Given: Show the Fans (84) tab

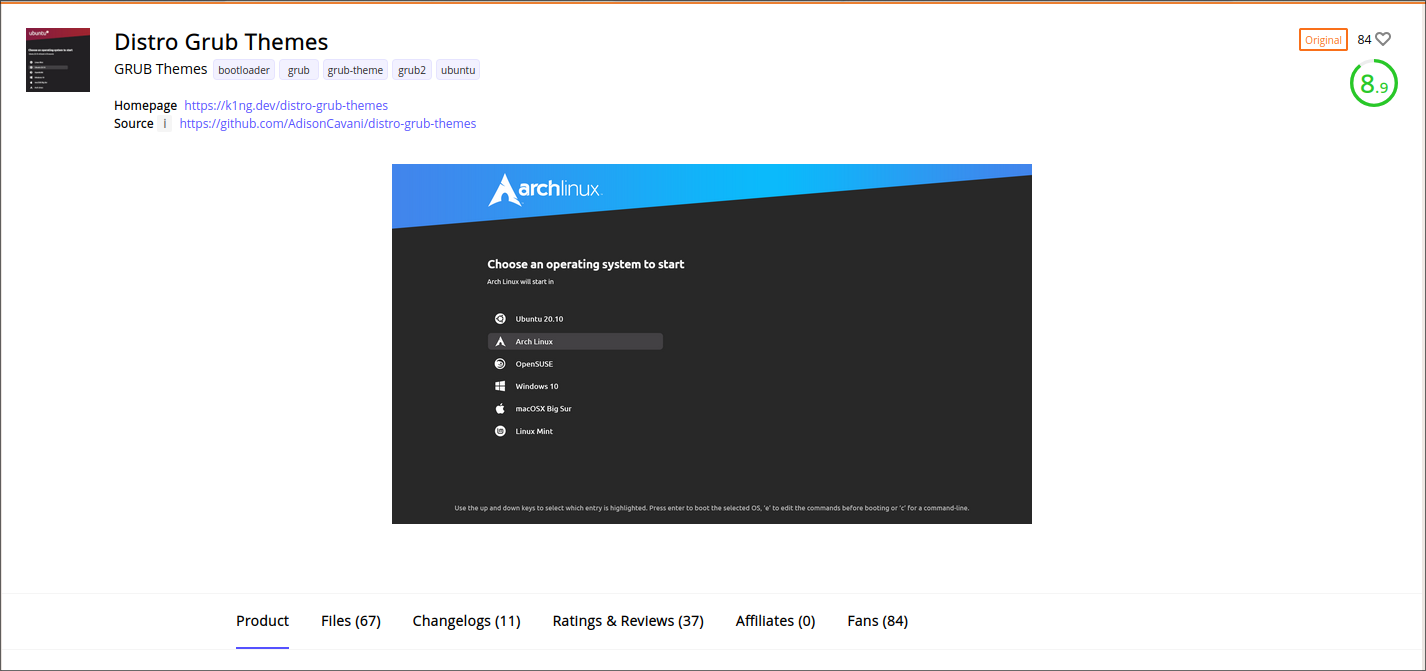Looking at the screenshot, I should (877, 621).
